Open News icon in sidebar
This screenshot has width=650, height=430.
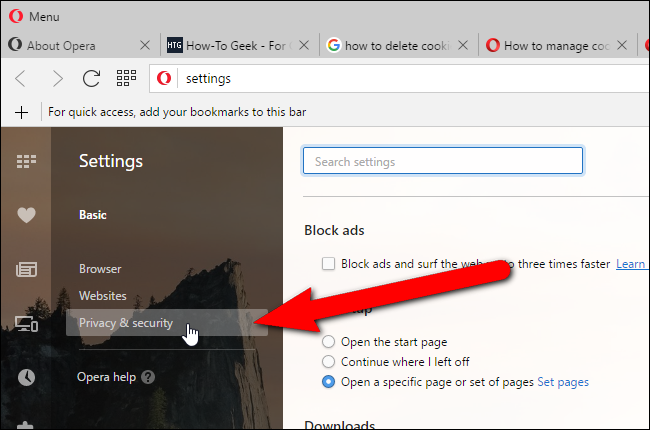(x=26, y=270)
